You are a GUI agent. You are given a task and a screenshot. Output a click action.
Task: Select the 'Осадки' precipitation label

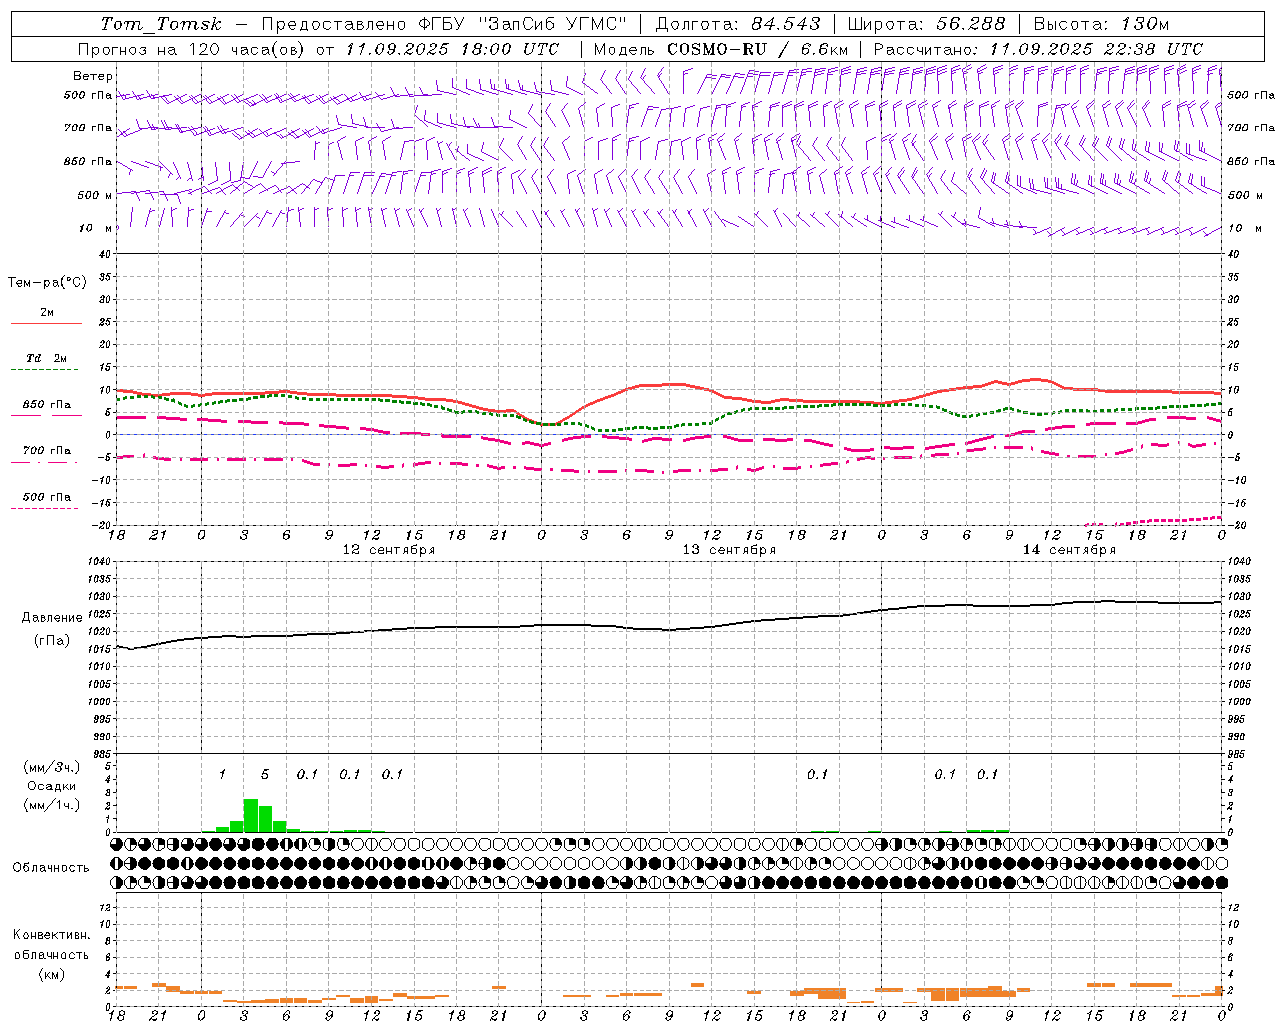[52, 786]
